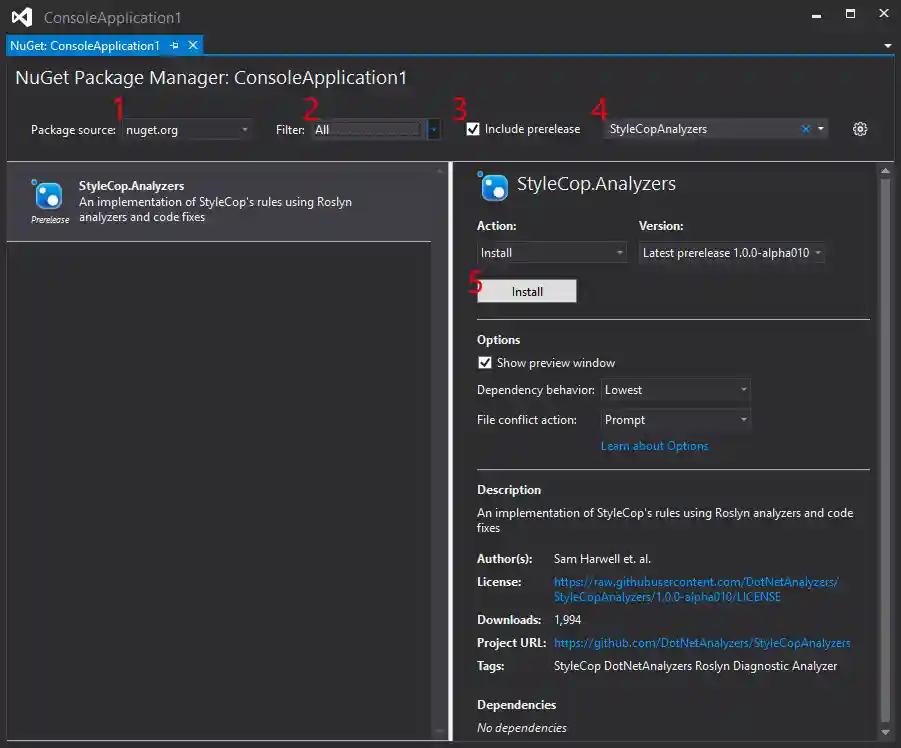Click the NuGet settings gear icon
The width and height of the screenshot is (901, 748).
coord(859,129)
